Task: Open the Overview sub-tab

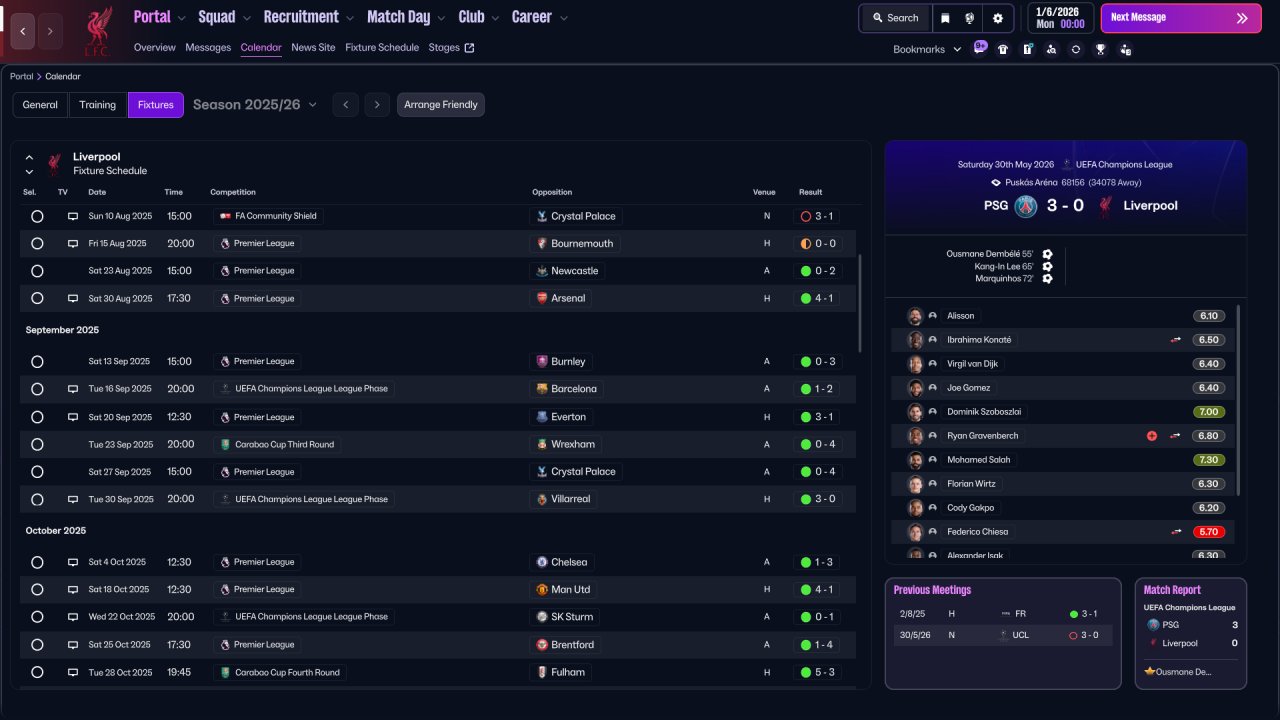Action: pyautogui.click(x=155, y=47)
